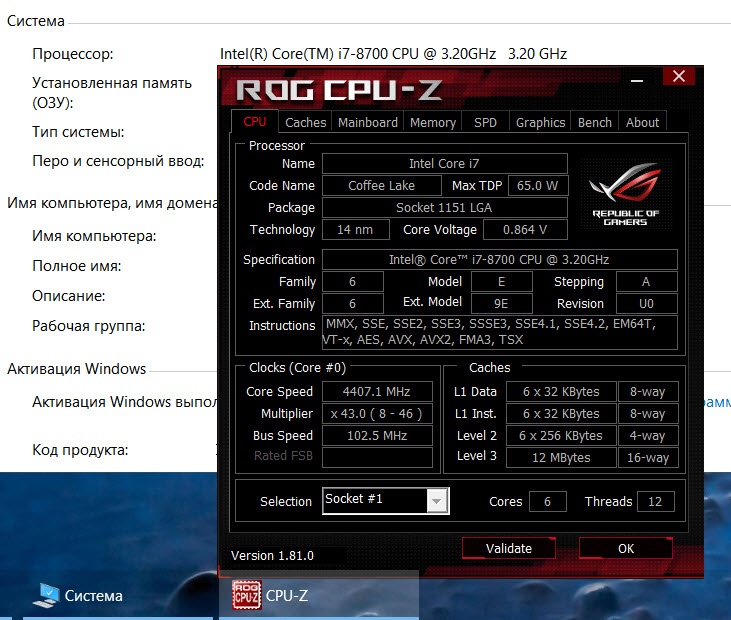The width and height of the screenshot is (731, 620).
Task: Open the Memory tab
Action: (433, 122)
